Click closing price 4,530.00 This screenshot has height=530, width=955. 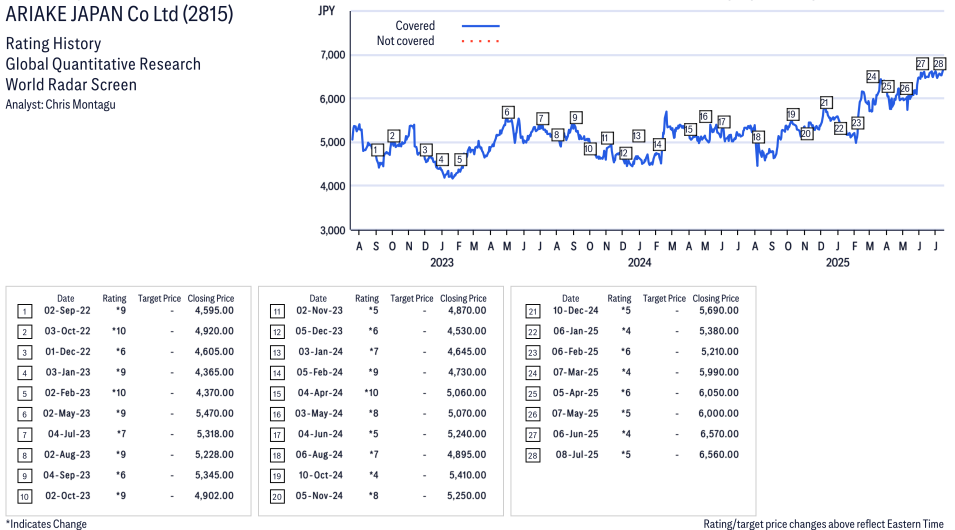[x=467, y=331]
